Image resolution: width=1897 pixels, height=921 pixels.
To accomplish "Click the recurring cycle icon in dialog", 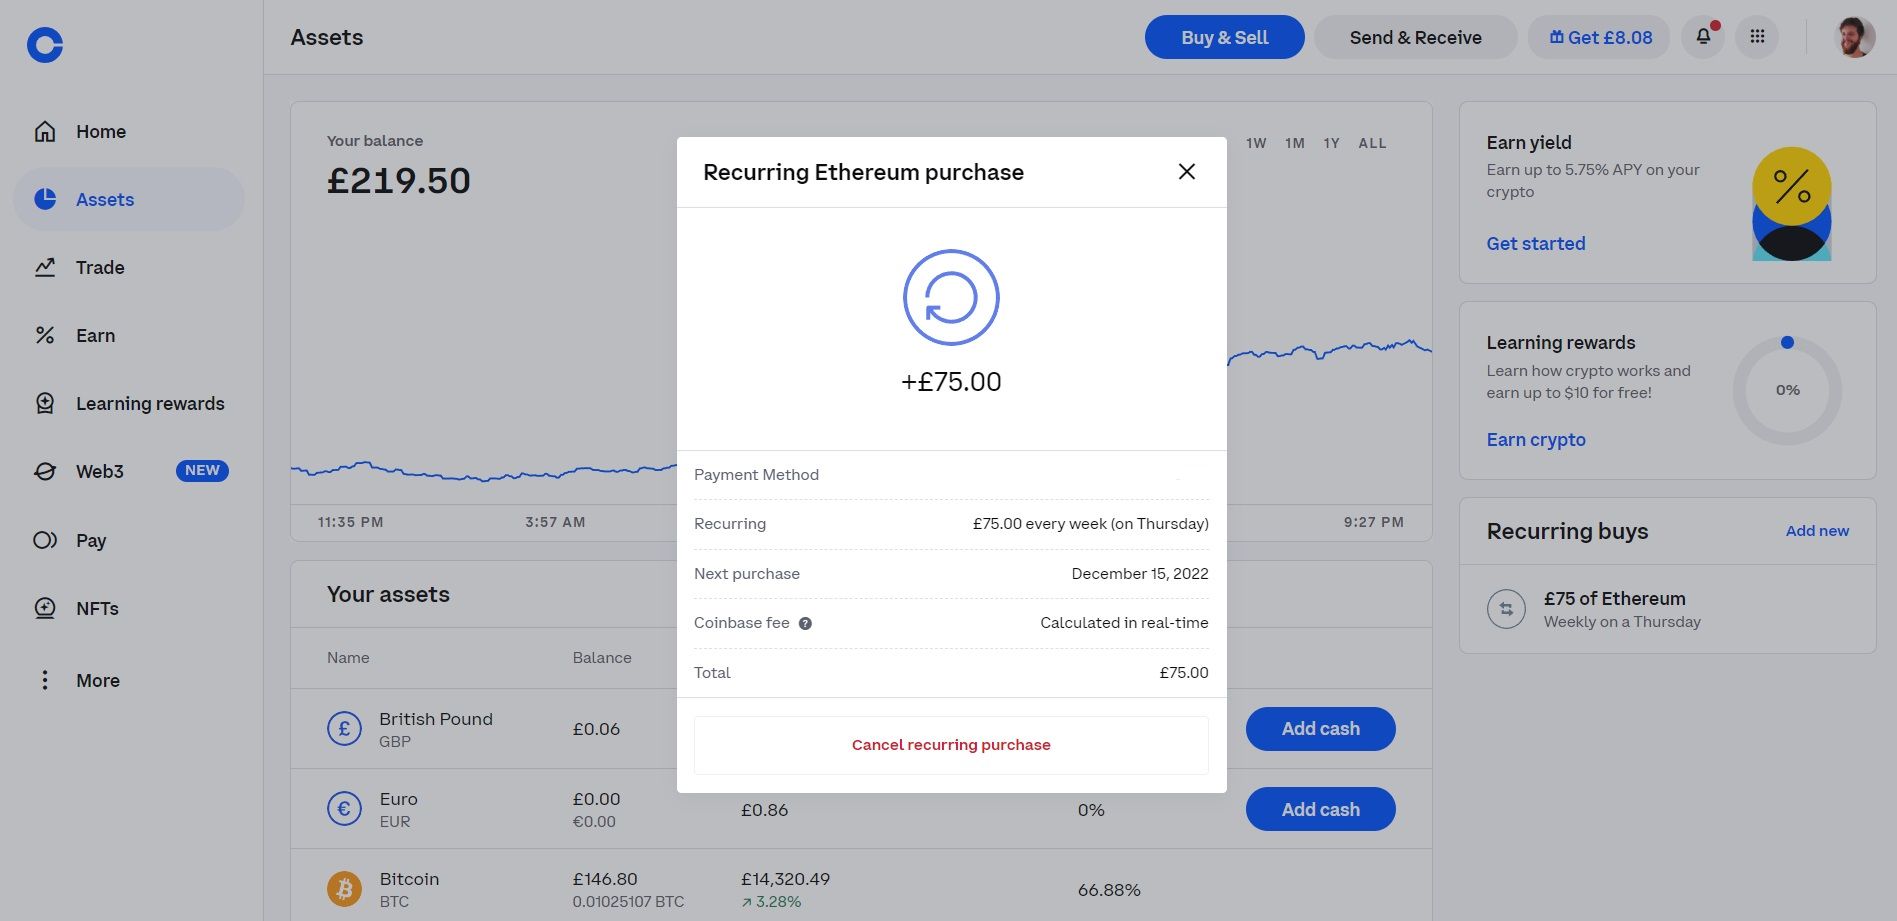I will (951, 297).
